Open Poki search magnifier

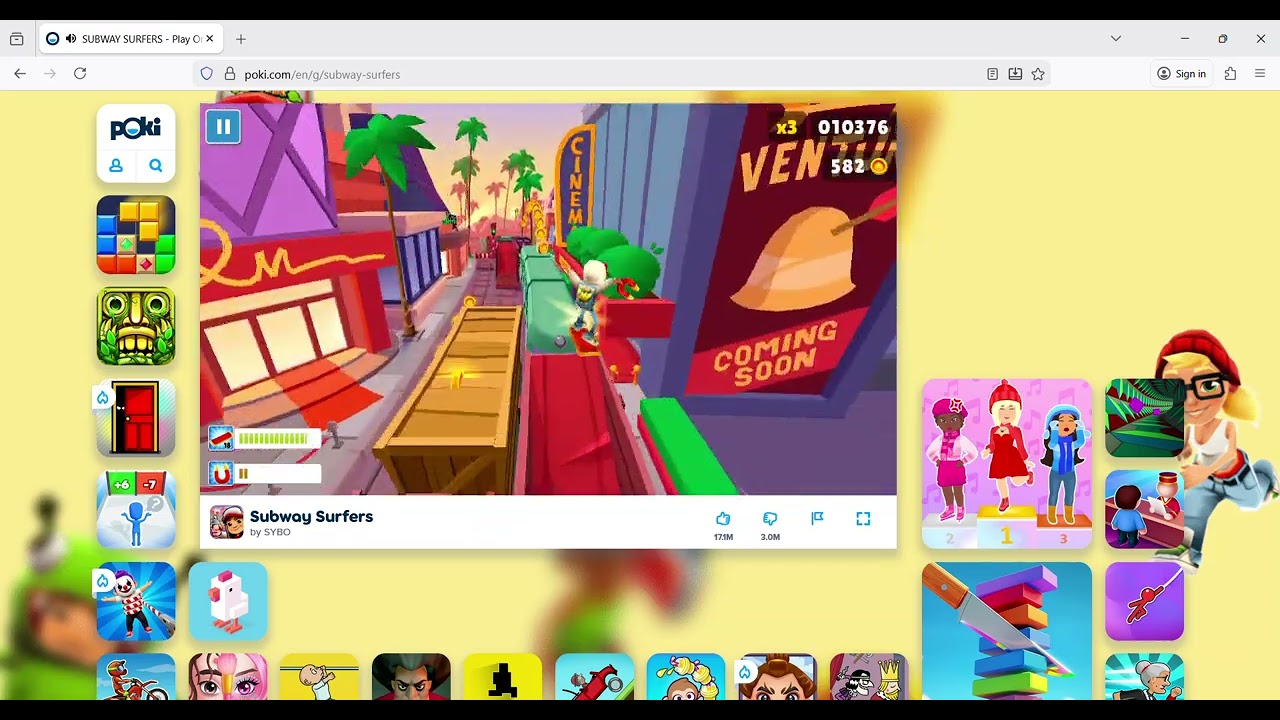156,166
